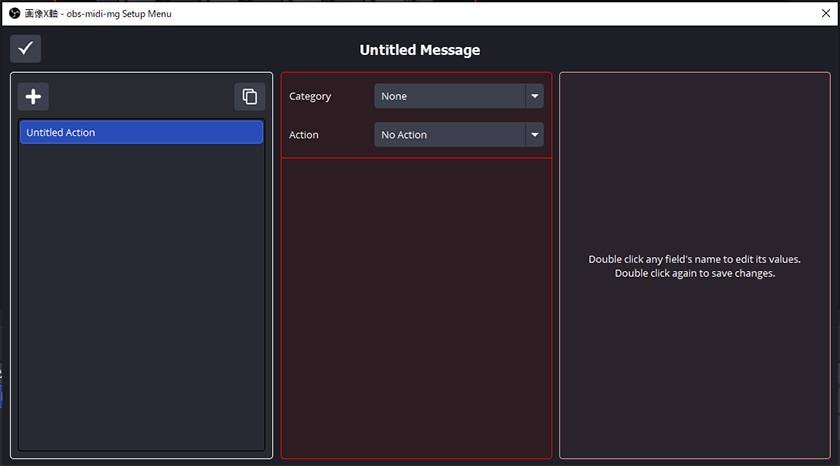Expand the Action combo box arrow
This screenshot has height=466, width=840.
535,135
